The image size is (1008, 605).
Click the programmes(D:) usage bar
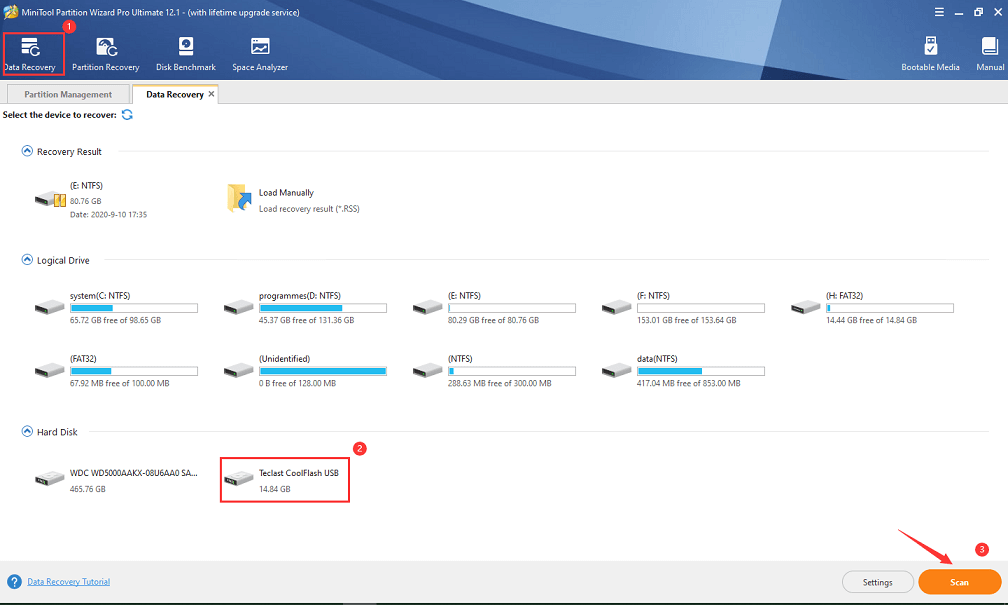point(323,309)
